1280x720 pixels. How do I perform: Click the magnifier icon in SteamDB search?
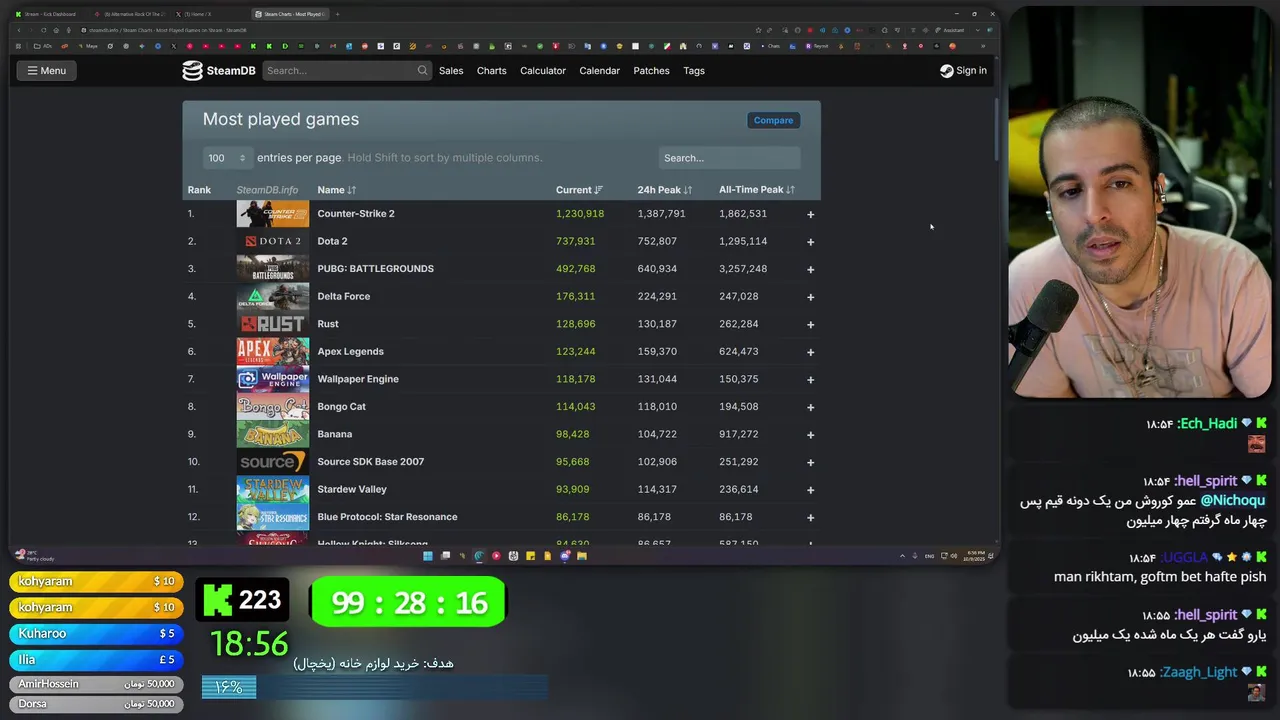(x=422, y=70)
